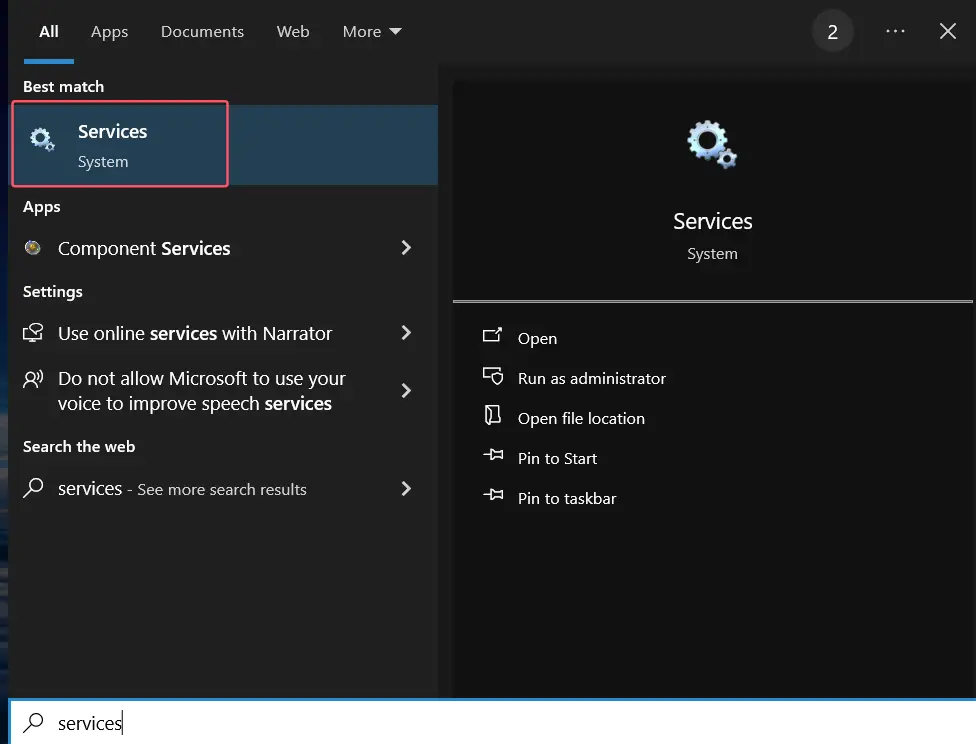Screen dimensions: 976x744
Task: Click the Services gear icon in Best match
Action: (x=42, y=140)
